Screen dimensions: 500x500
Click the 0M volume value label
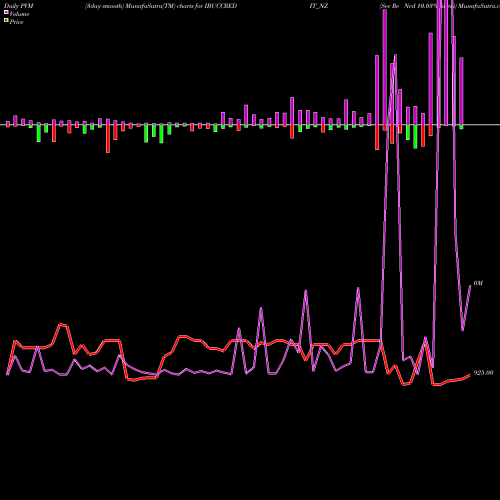coord(478,283)
